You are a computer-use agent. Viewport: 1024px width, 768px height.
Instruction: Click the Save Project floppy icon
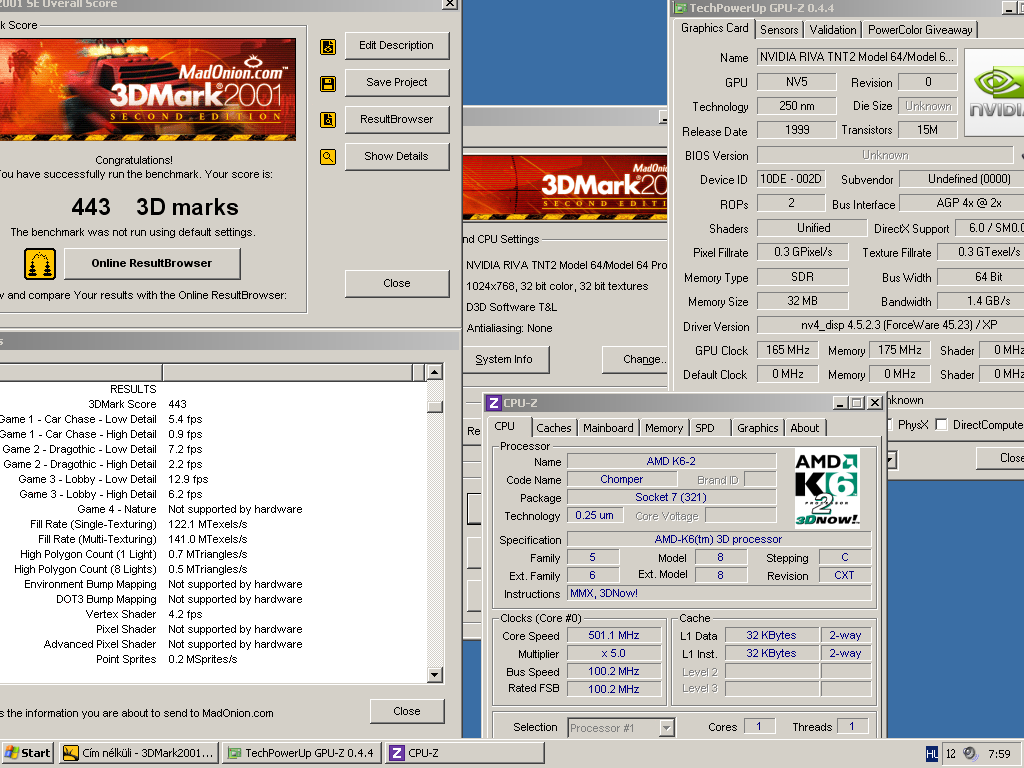pyautogui.click(x=328, y=84)
